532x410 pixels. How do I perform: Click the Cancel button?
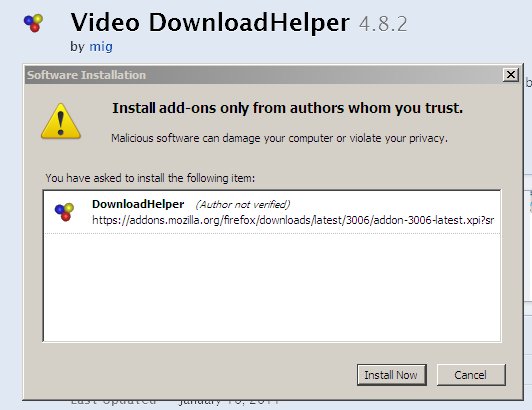(471, 375)
